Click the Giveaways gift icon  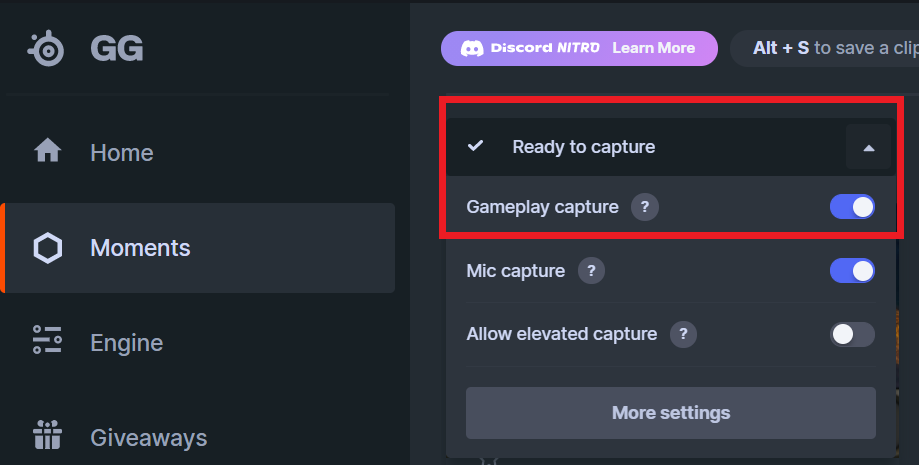click(47, 436)
